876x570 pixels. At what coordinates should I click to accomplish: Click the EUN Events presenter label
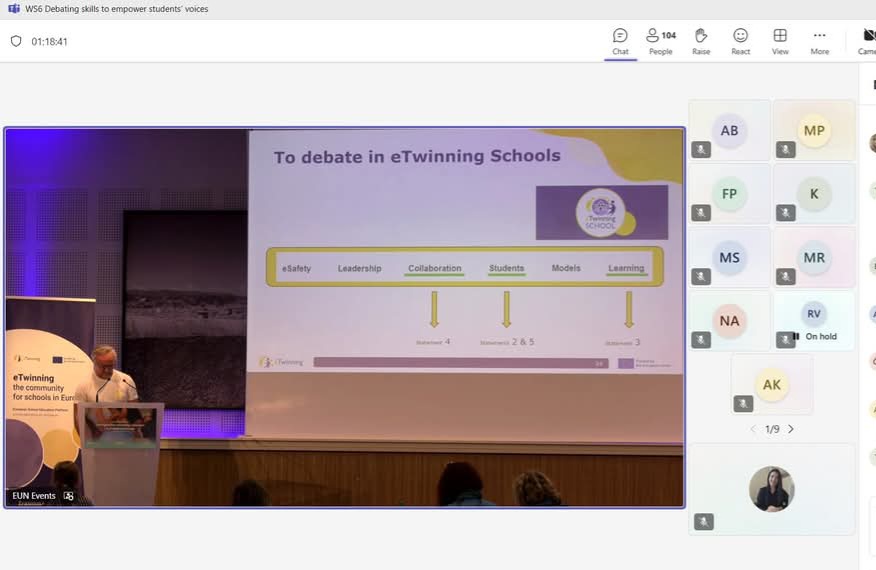coord(34,496)
